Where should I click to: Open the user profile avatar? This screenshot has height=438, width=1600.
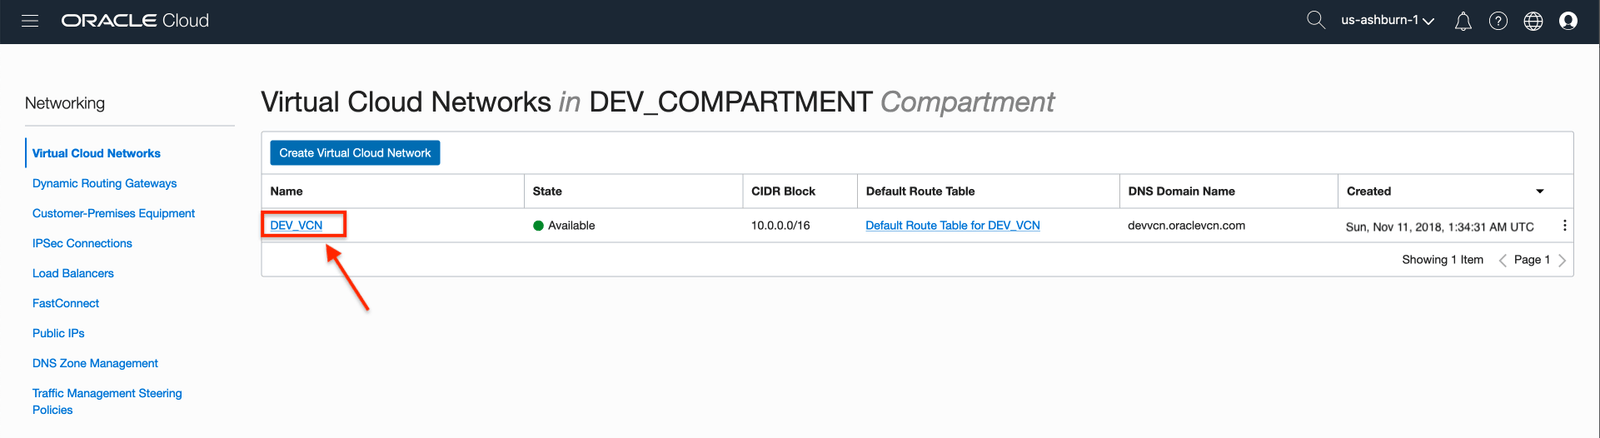pos(1567,21)
